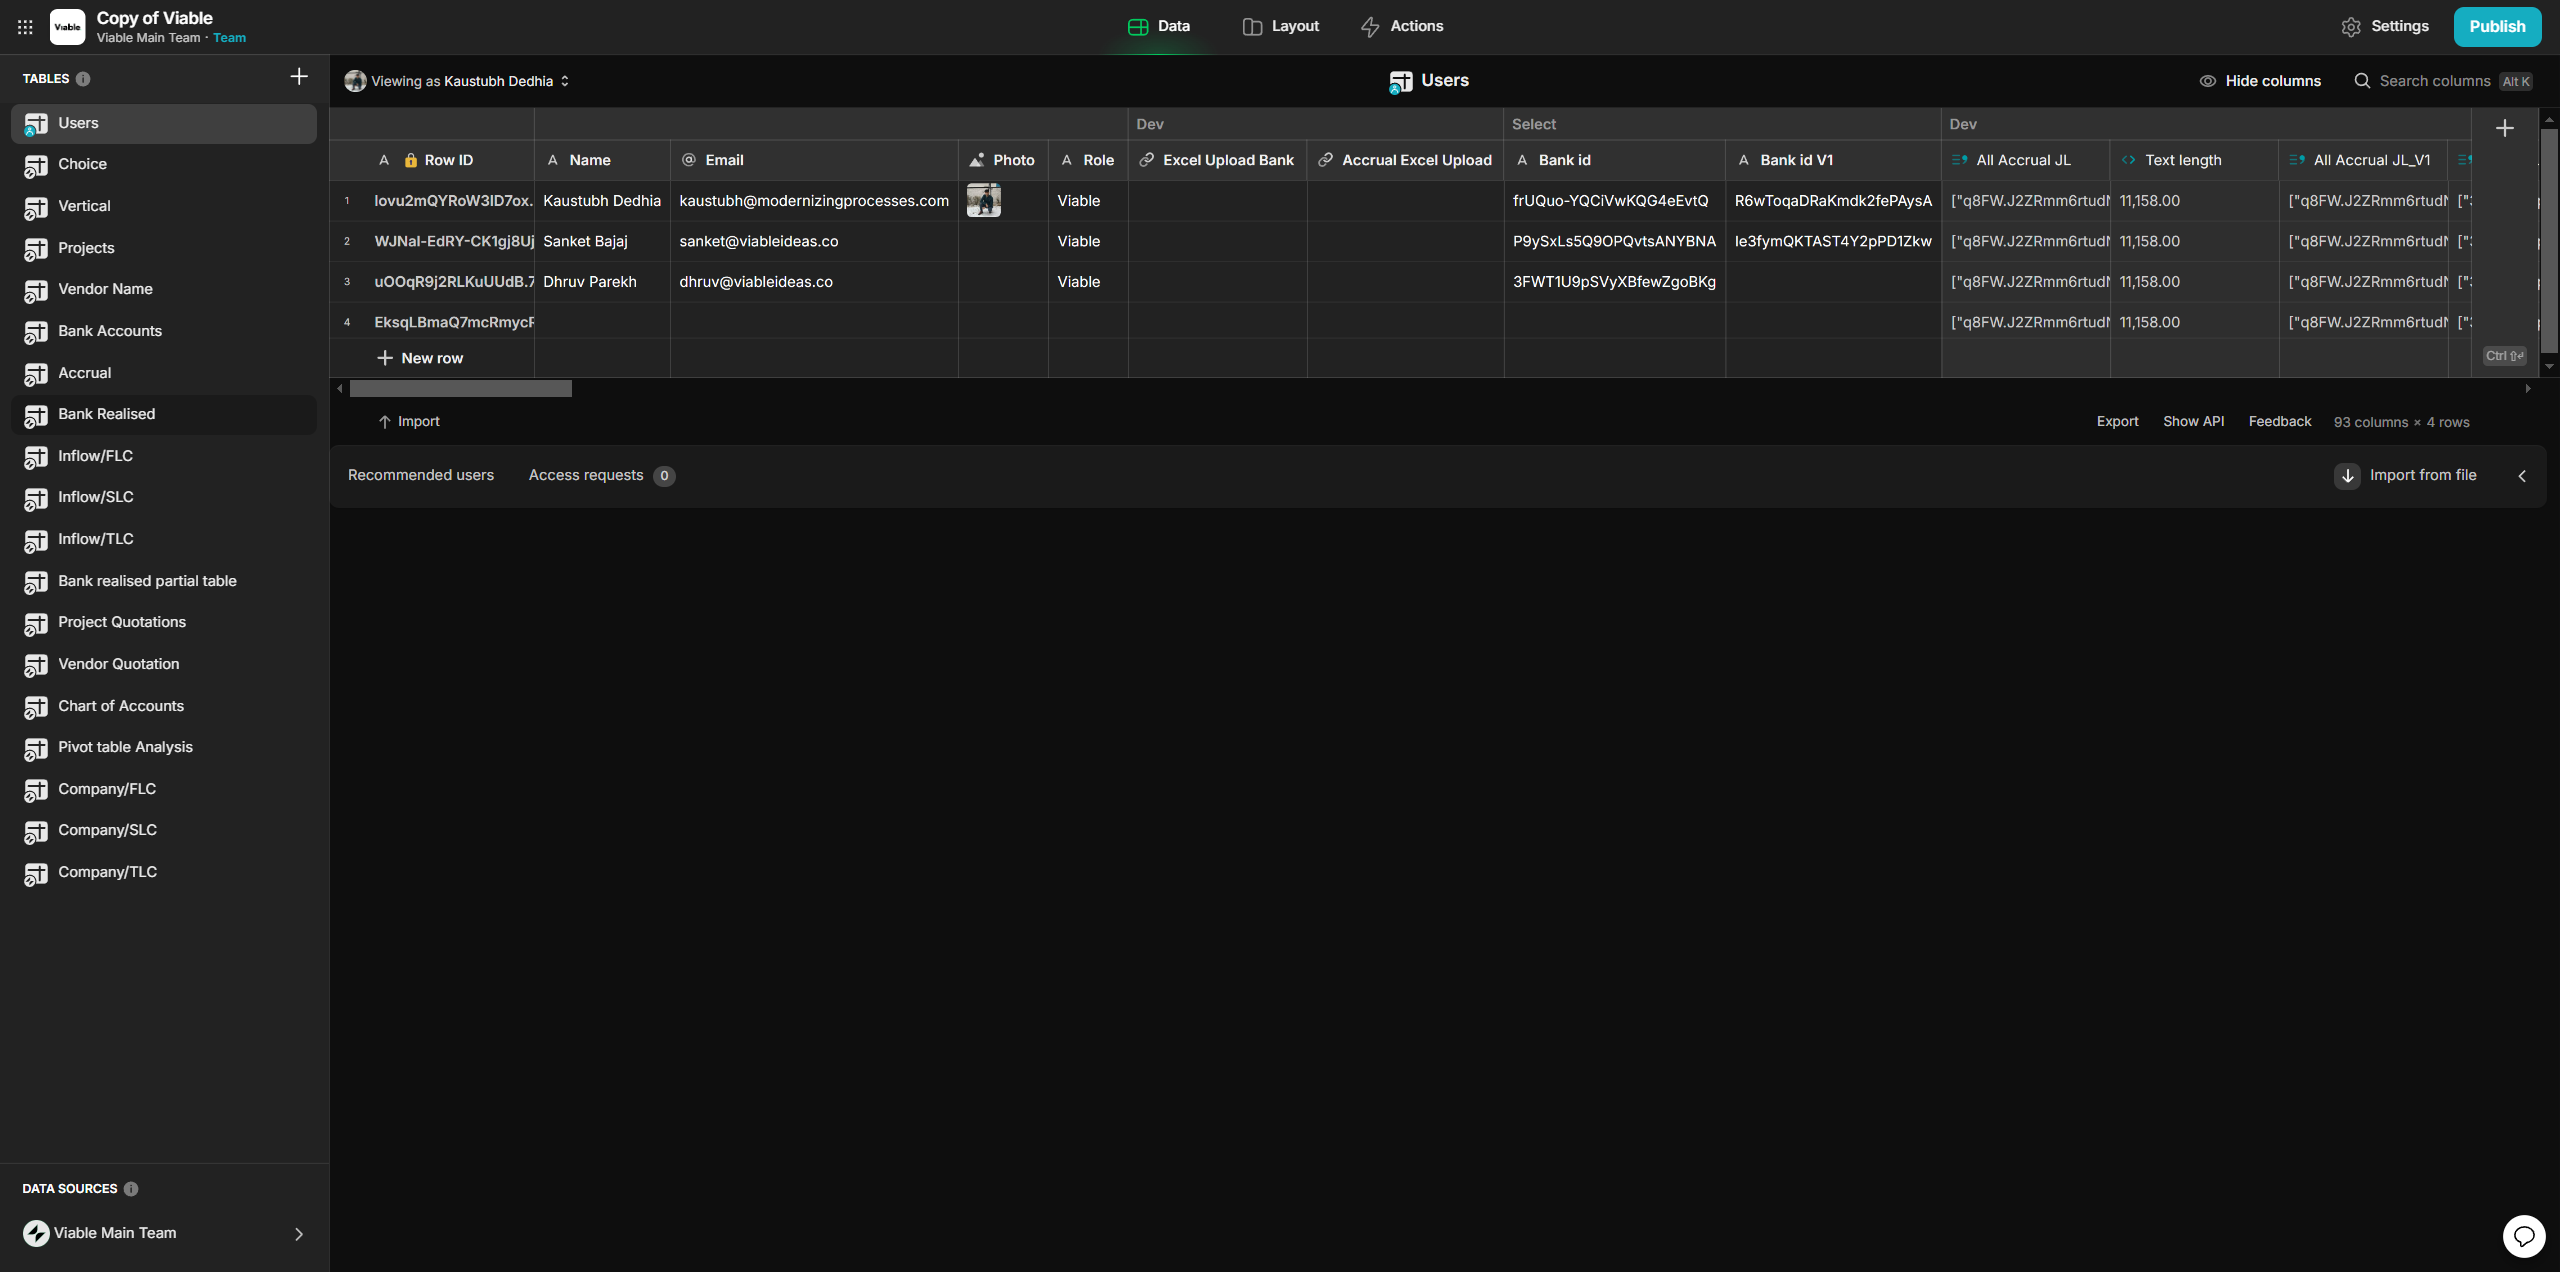Click the Viable Main Team source icon

pyautogui.click(x=36, y=1233)
